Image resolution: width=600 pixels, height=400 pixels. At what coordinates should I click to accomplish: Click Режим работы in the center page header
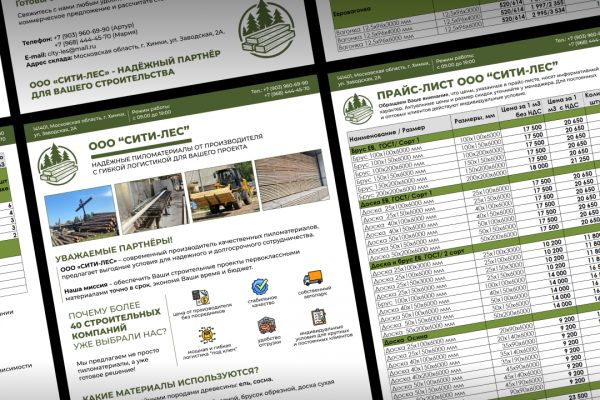[151, 112]
